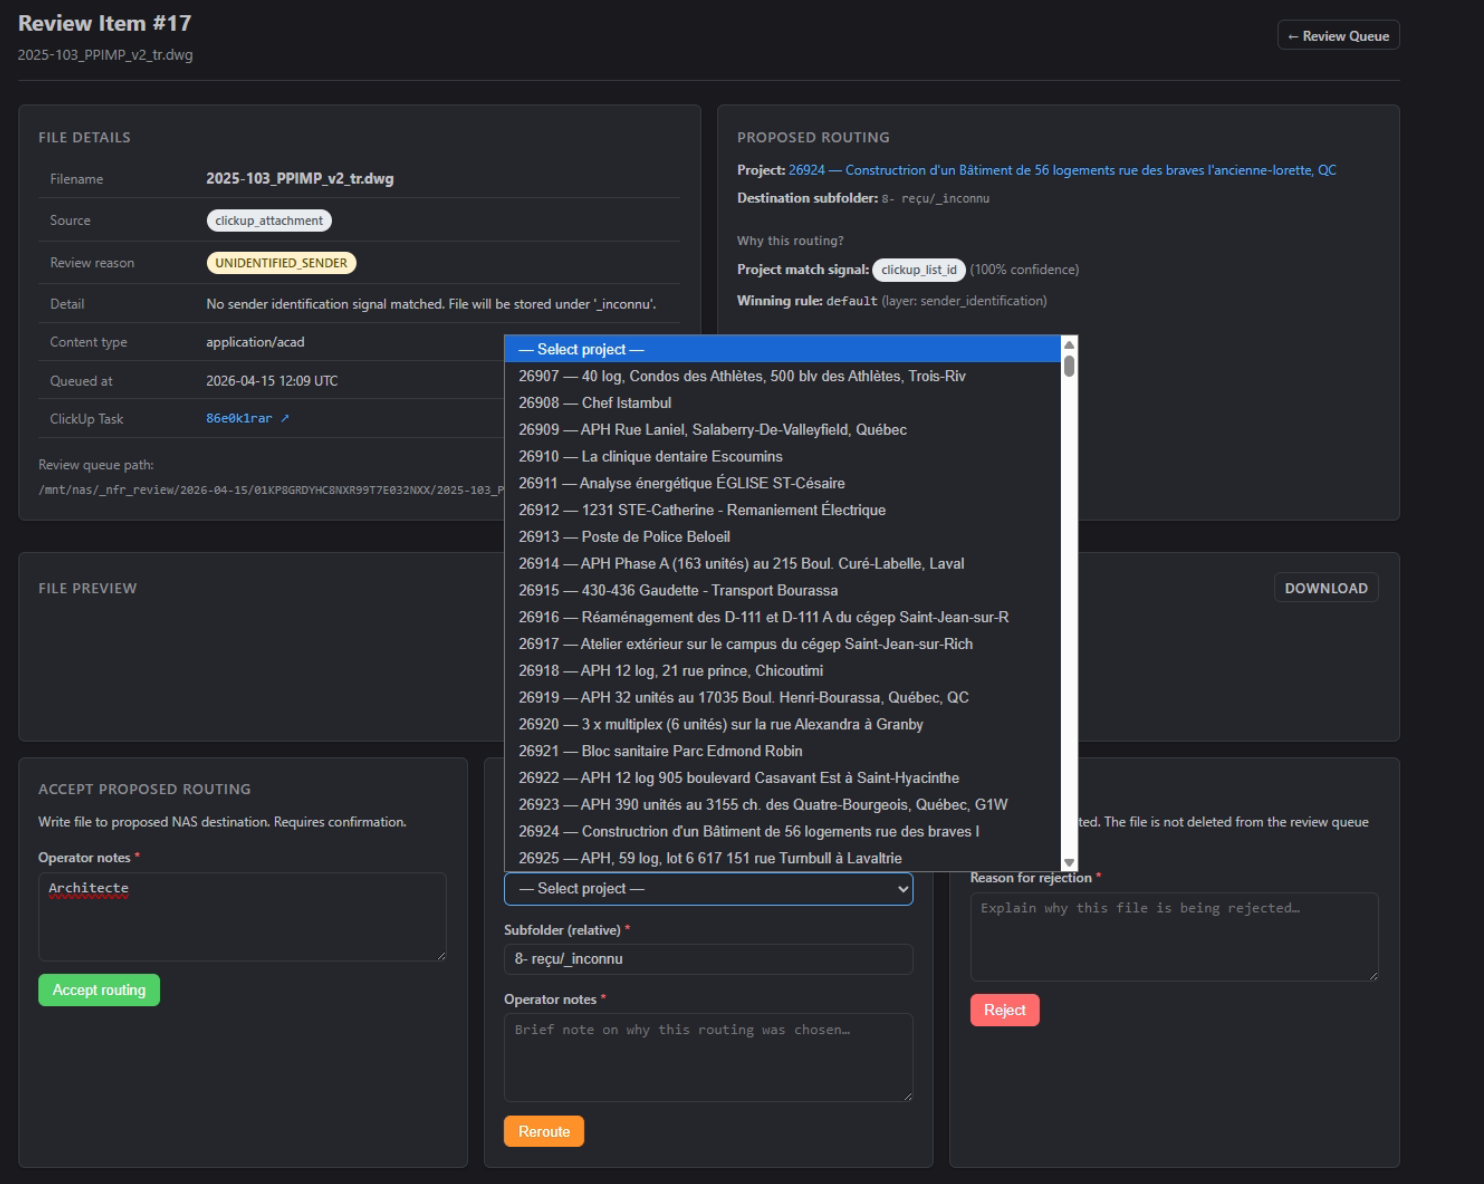
Task: Click the green Accept routing button
Action: [x=99, y=990]
